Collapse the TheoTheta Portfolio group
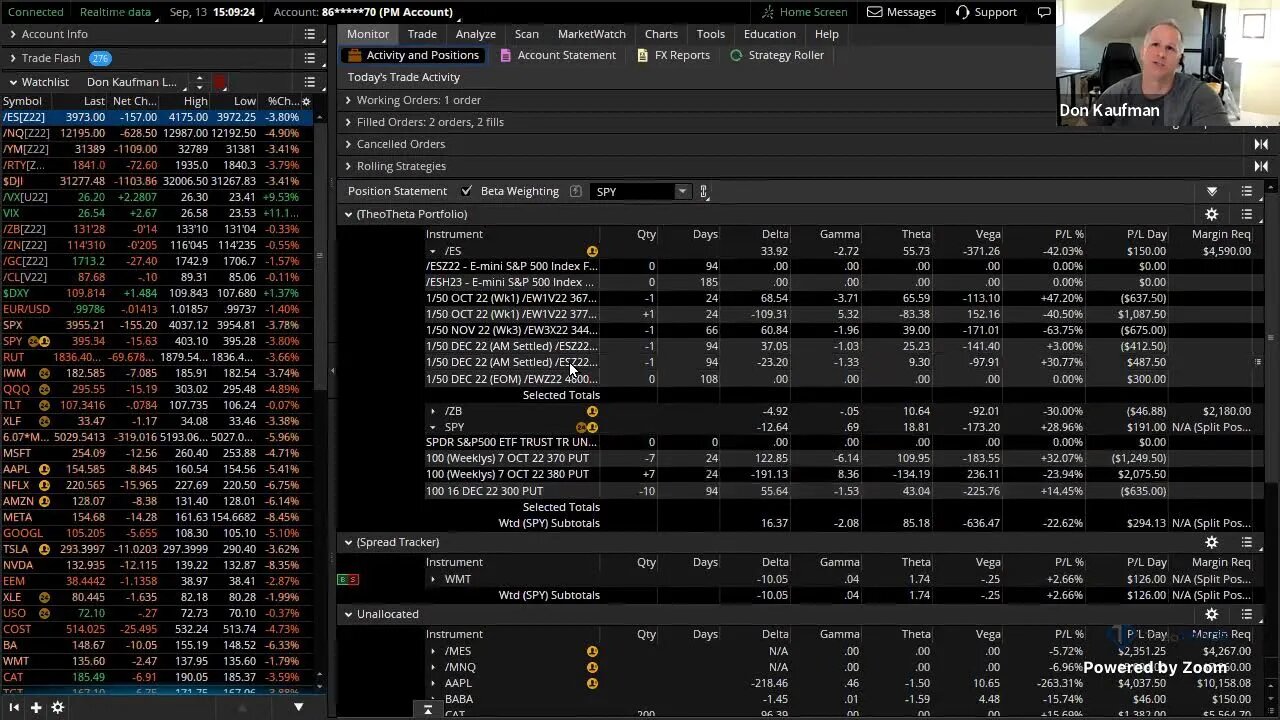The image size is (1280, 720). pos(348,214)
